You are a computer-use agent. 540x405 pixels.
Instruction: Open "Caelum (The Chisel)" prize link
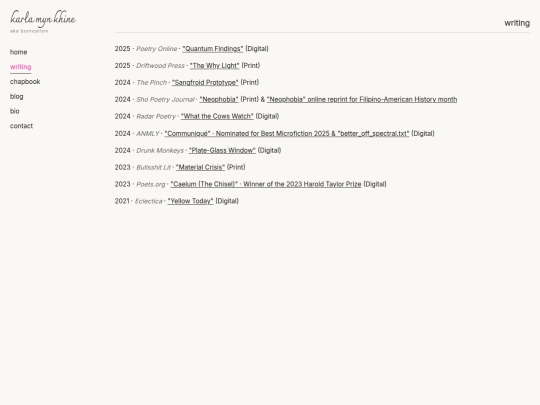pos(266,184)
